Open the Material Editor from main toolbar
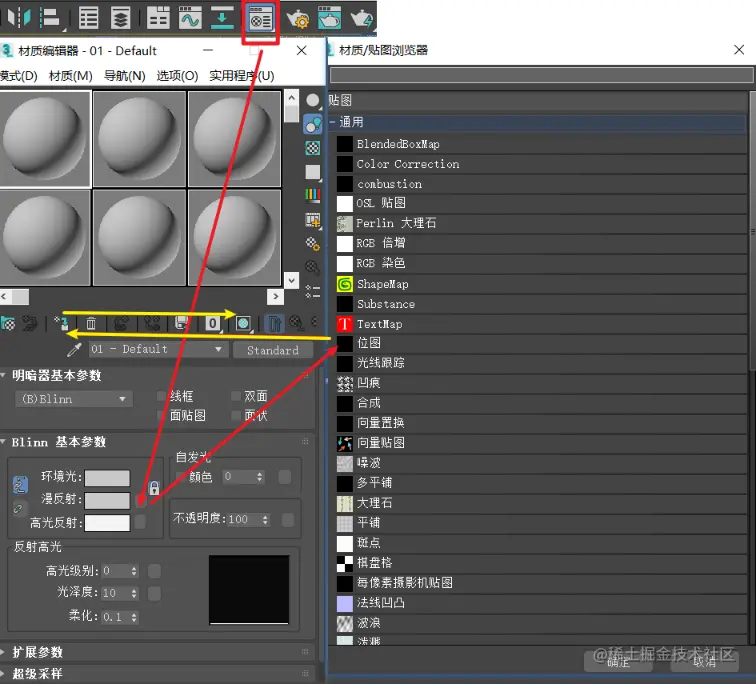The height and width of the screenshot is (684, 756). tap(261, 20)
